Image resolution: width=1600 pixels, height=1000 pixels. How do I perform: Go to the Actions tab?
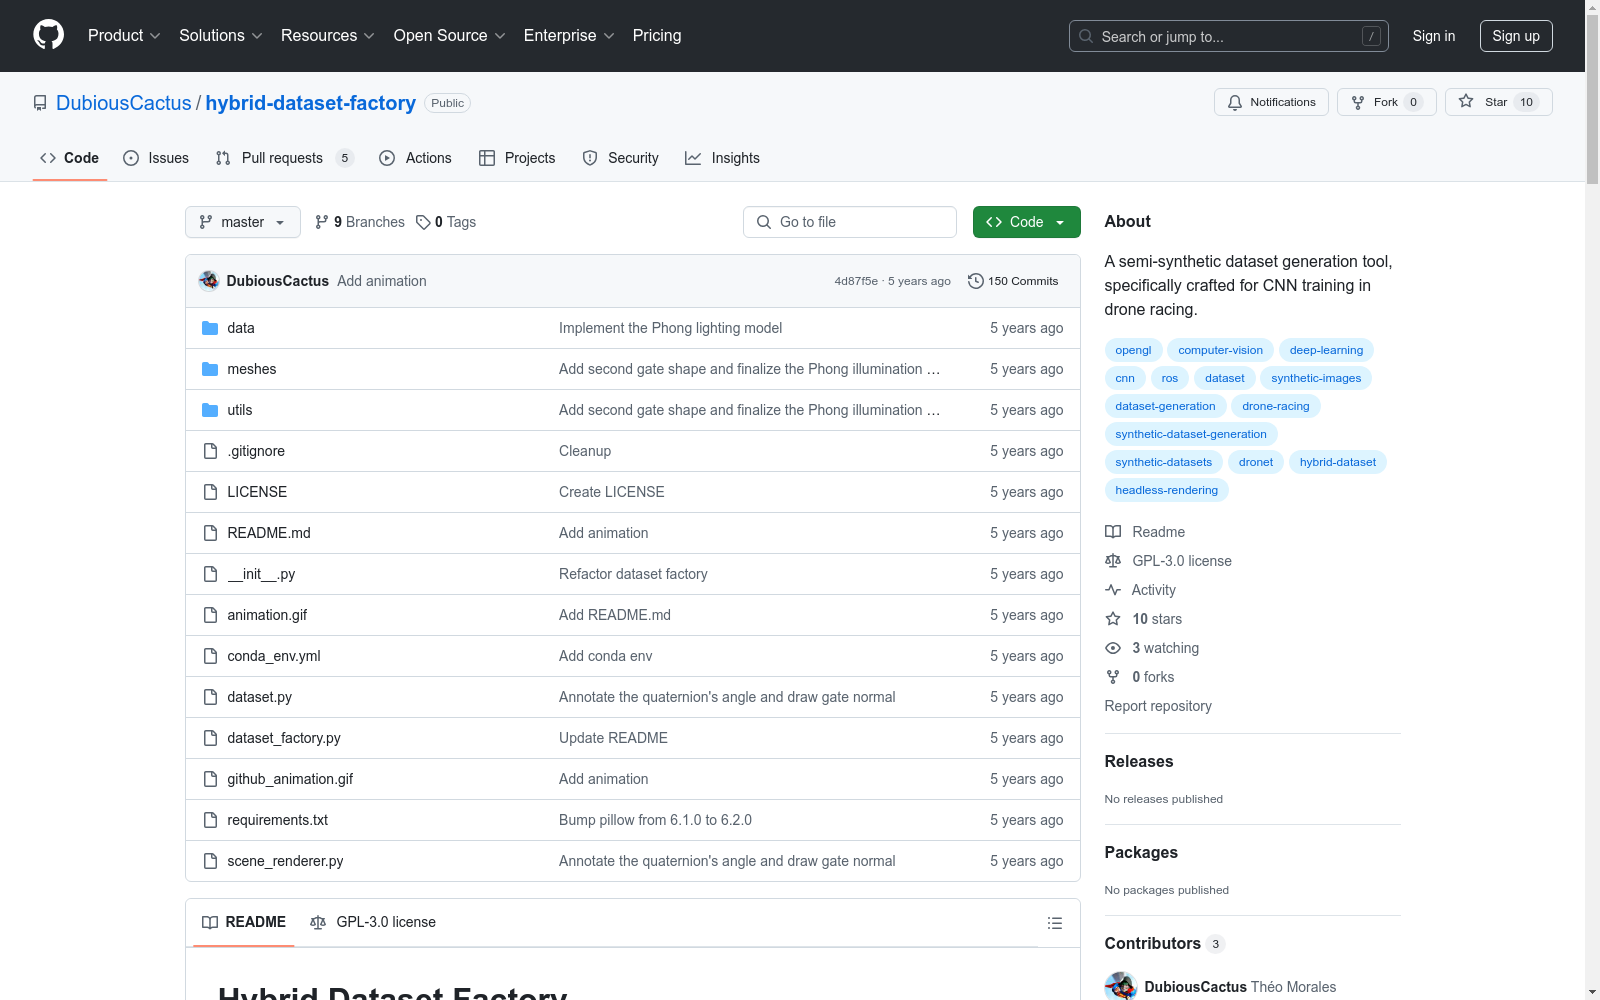pos(416,158)
